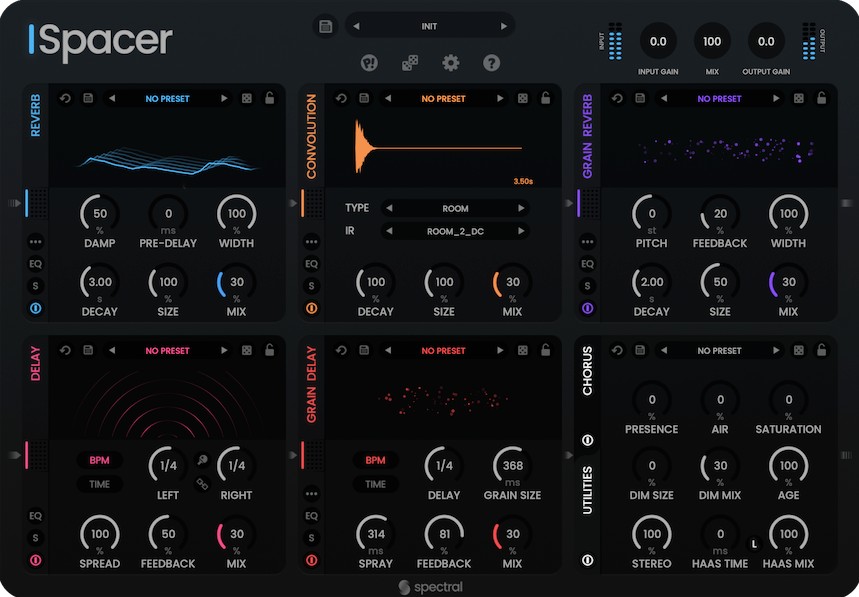Viewport: 859px width, 597px height.
Task: Randomize the Reverb module with dice icon
Action: (247, 99)
